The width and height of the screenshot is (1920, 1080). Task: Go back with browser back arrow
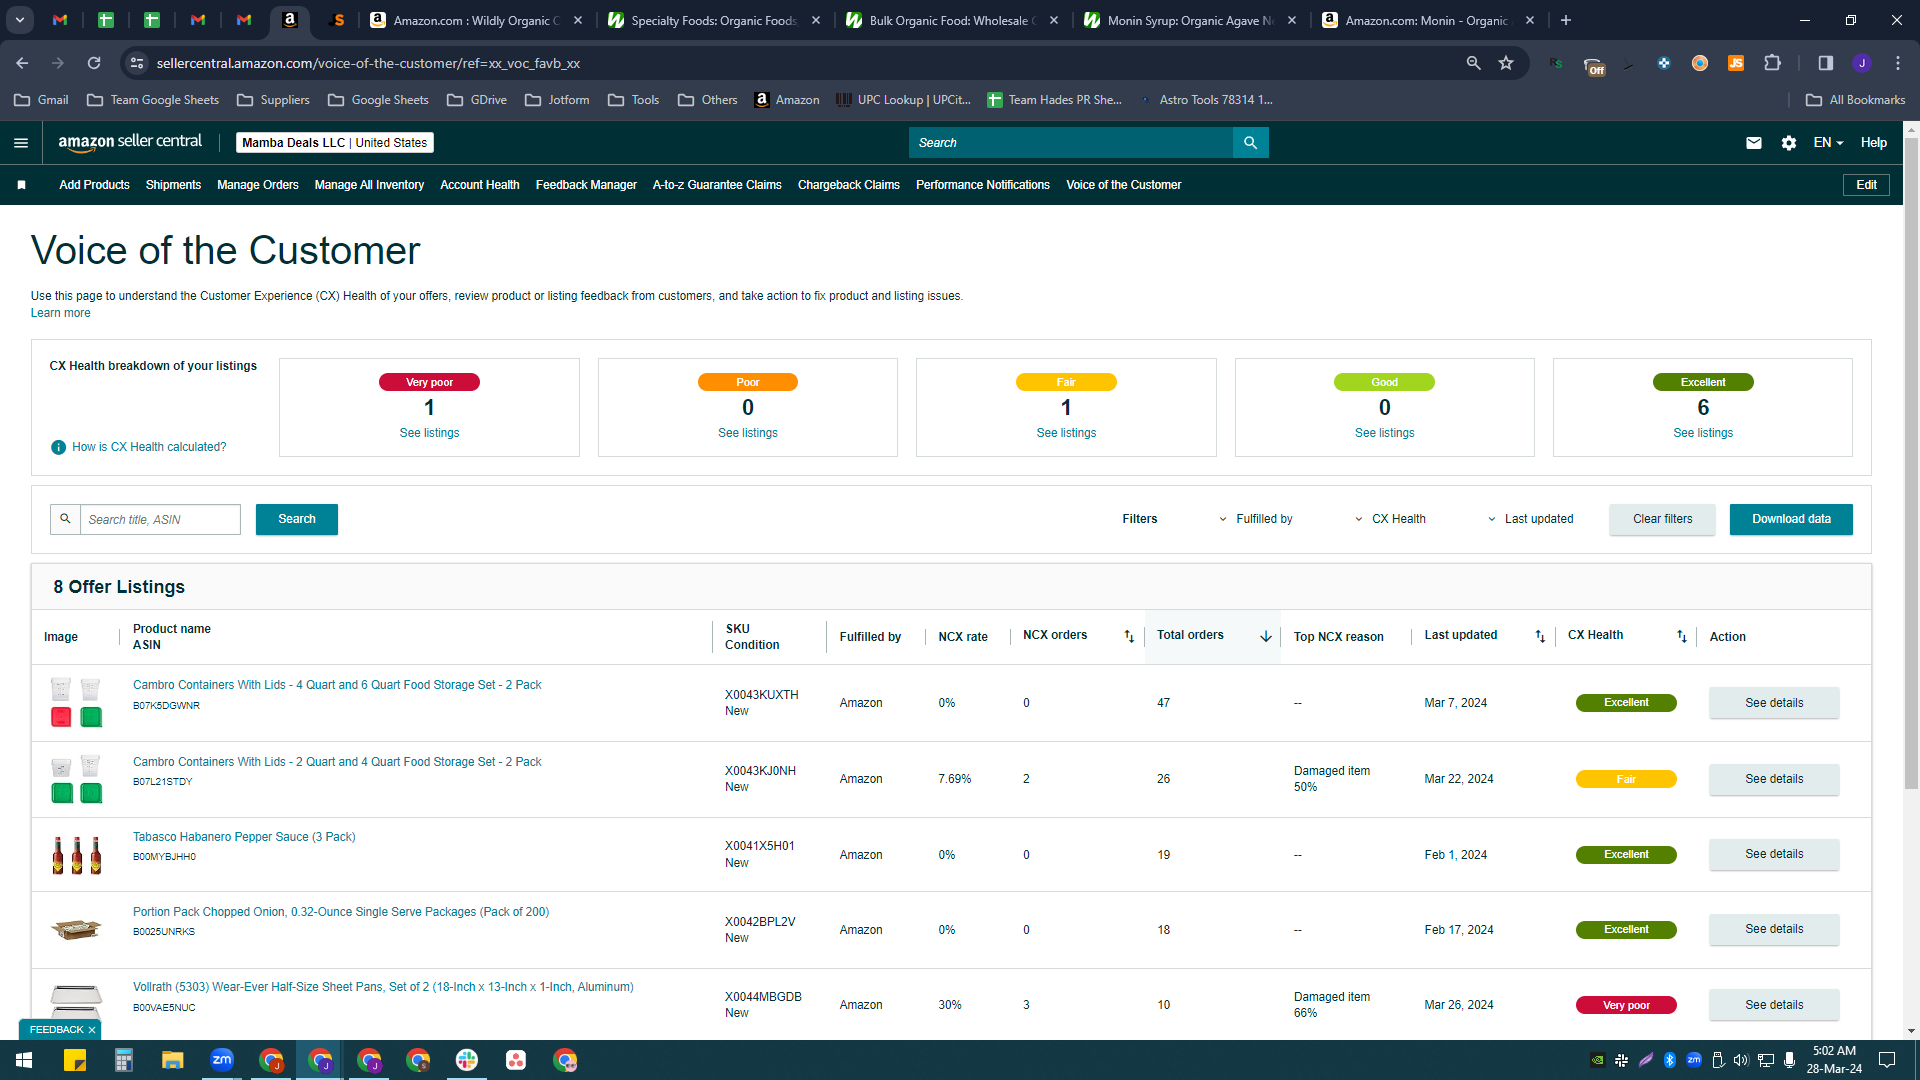point(22,63)
